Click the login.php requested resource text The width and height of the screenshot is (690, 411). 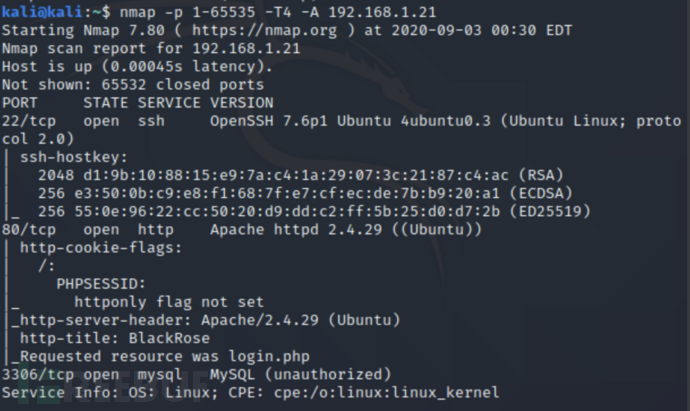269,356
